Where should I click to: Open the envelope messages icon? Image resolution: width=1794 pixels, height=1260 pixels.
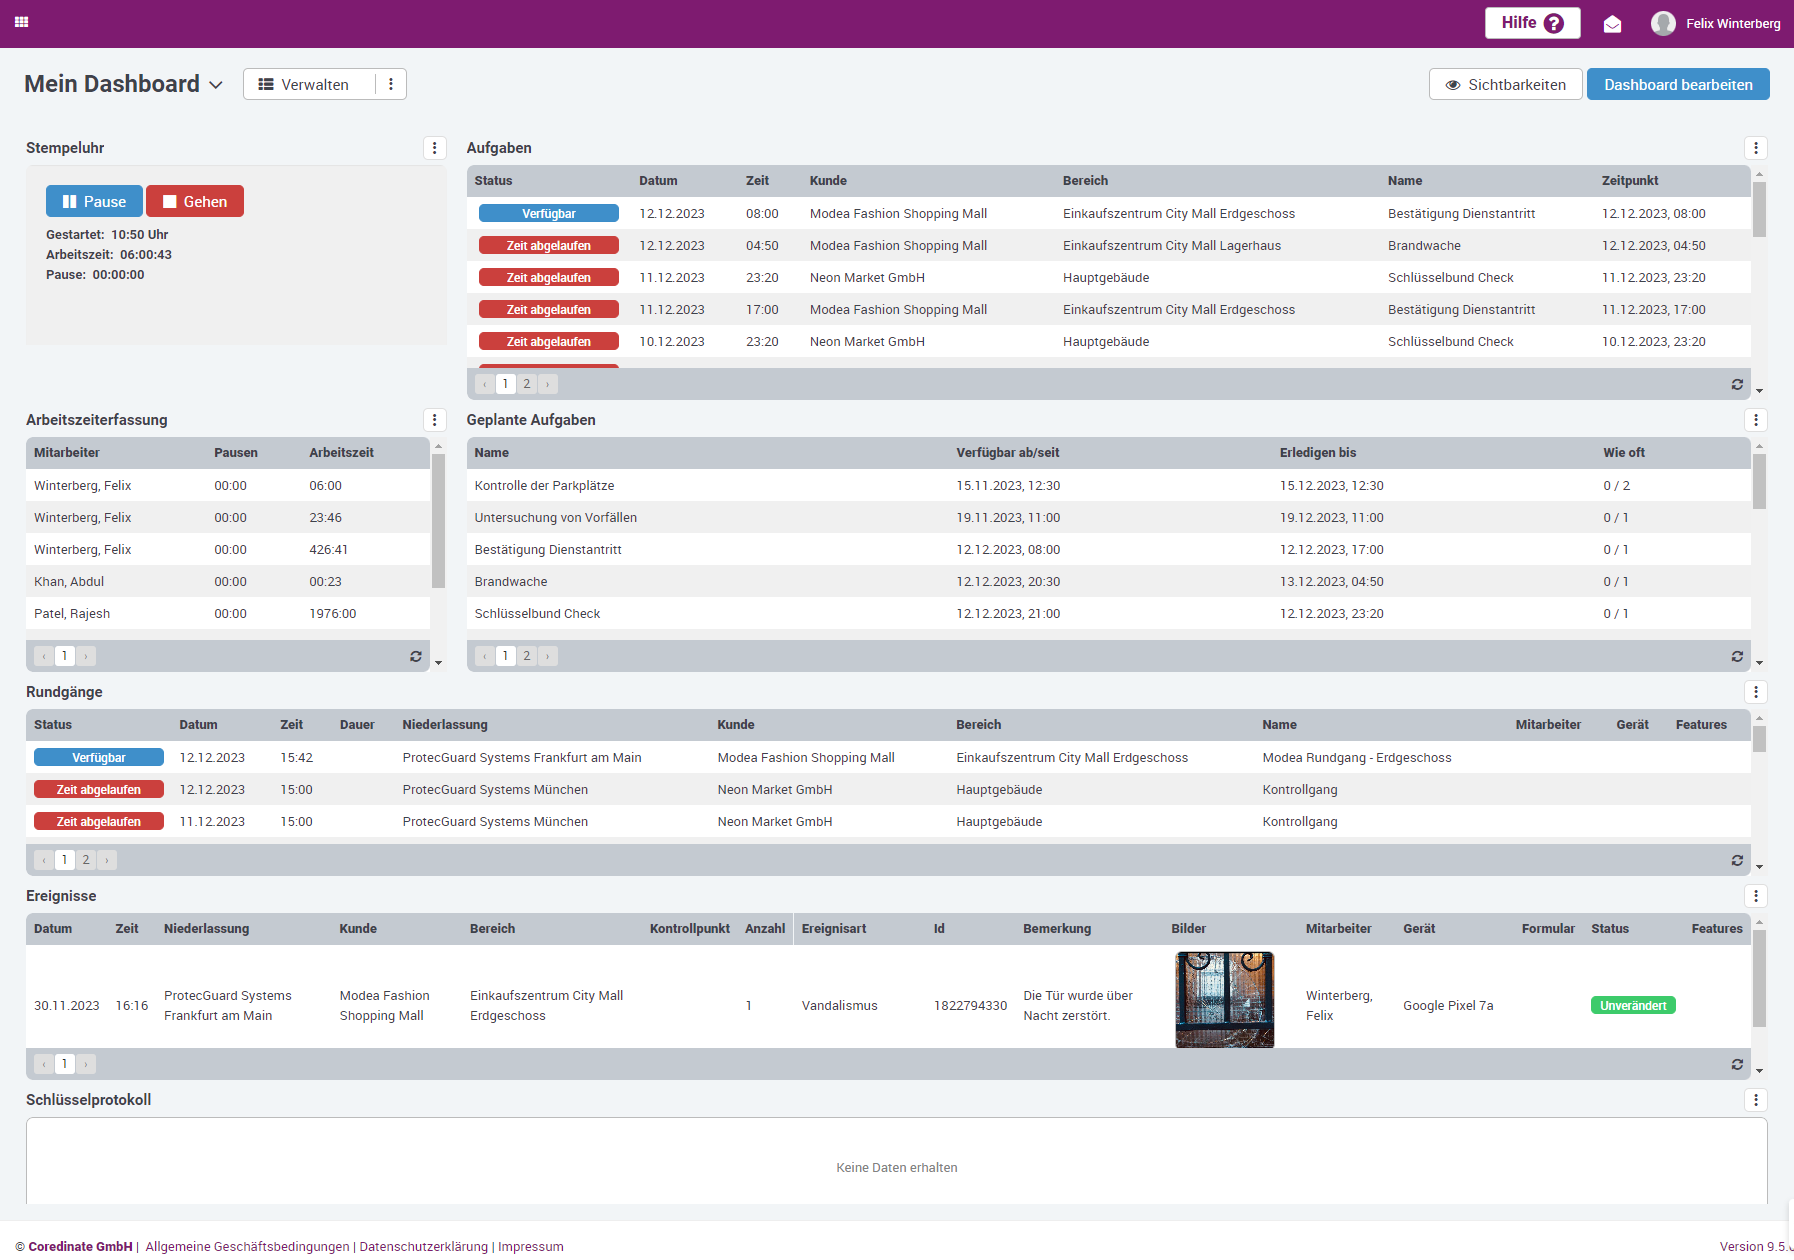[1613, 22]
